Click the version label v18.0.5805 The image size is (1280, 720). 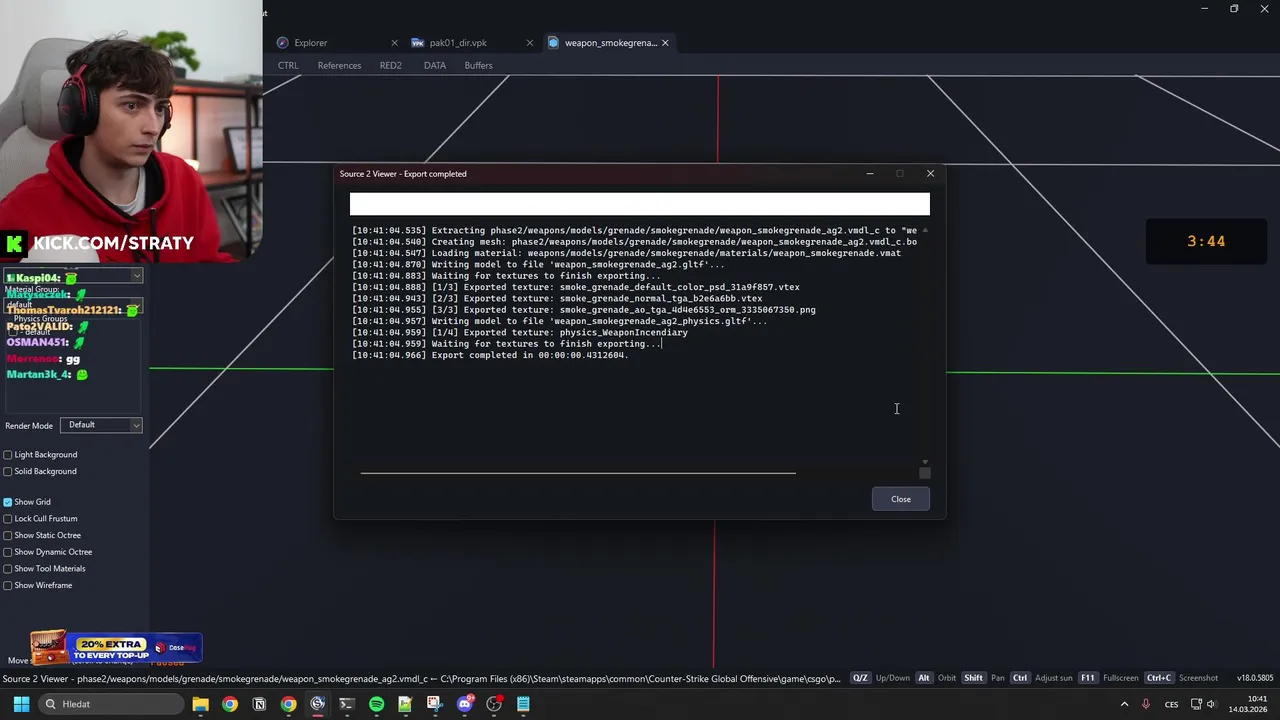click(1255, 678)
